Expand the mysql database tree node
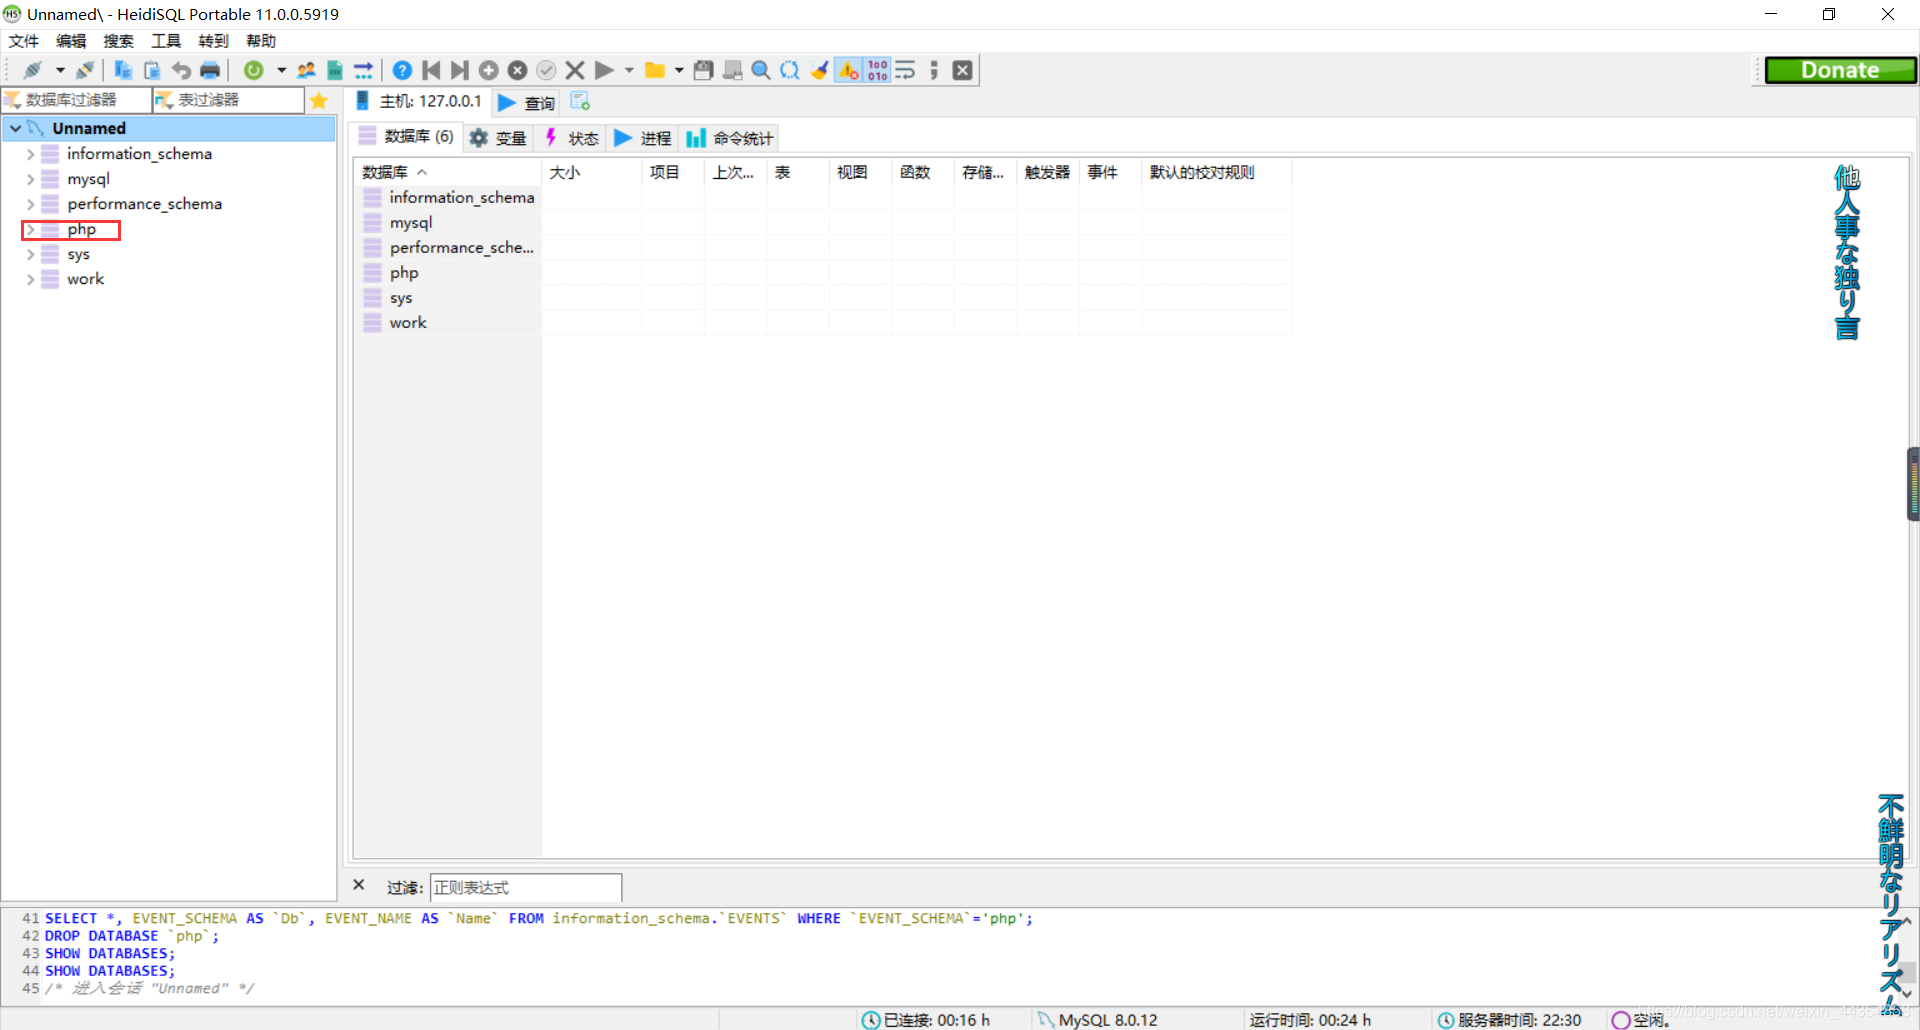Viewport: 1920px width, 1030px height. tap(30, 179)
